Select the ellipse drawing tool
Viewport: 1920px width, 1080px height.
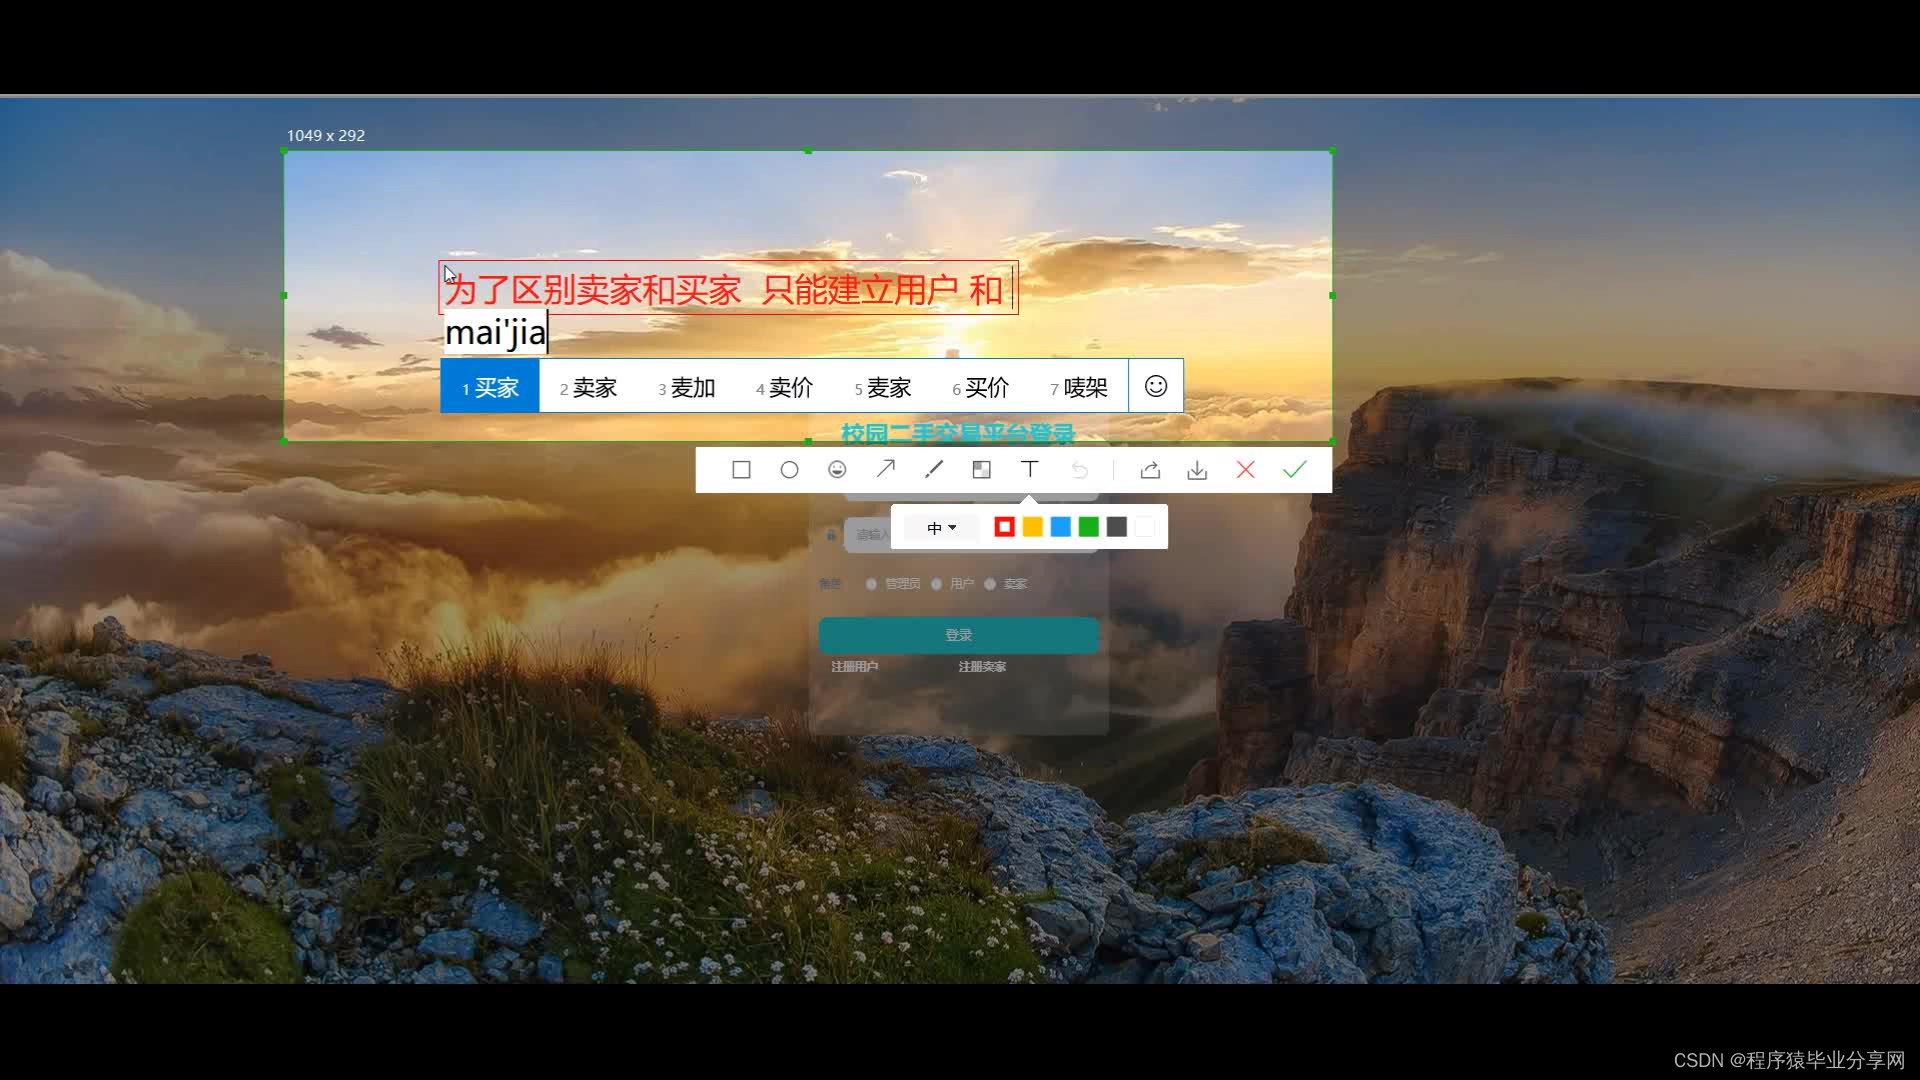click(789, 470)
